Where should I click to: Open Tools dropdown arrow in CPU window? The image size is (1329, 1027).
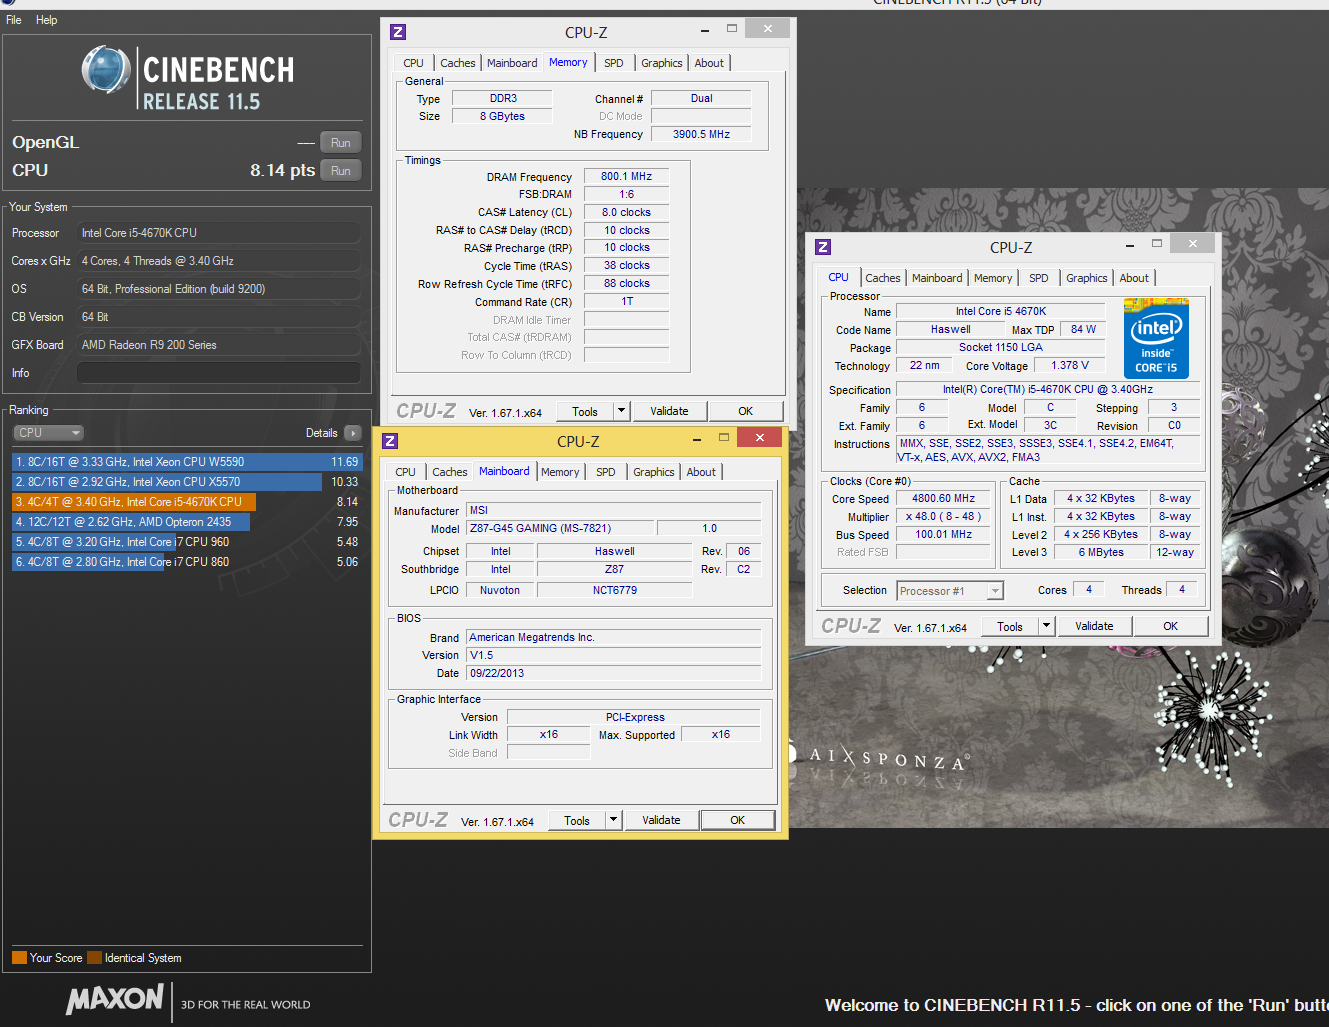[x=1046, y=626]
